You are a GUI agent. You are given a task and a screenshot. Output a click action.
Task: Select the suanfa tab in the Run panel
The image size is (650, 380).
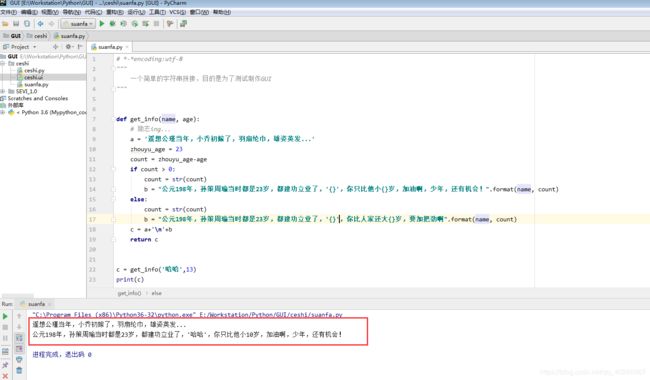point(36,304)
